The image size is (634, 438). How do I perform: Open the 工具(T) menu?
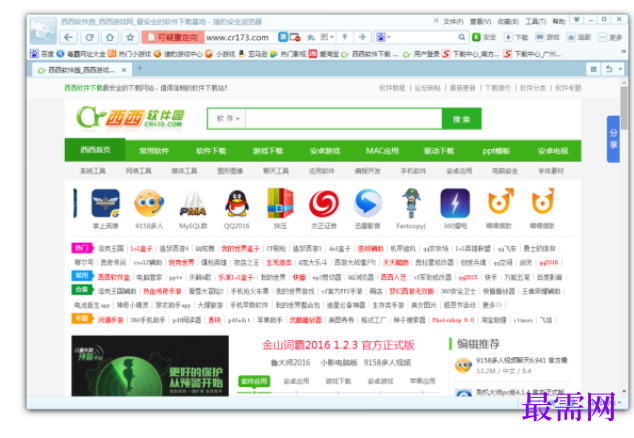coord(535,21)
